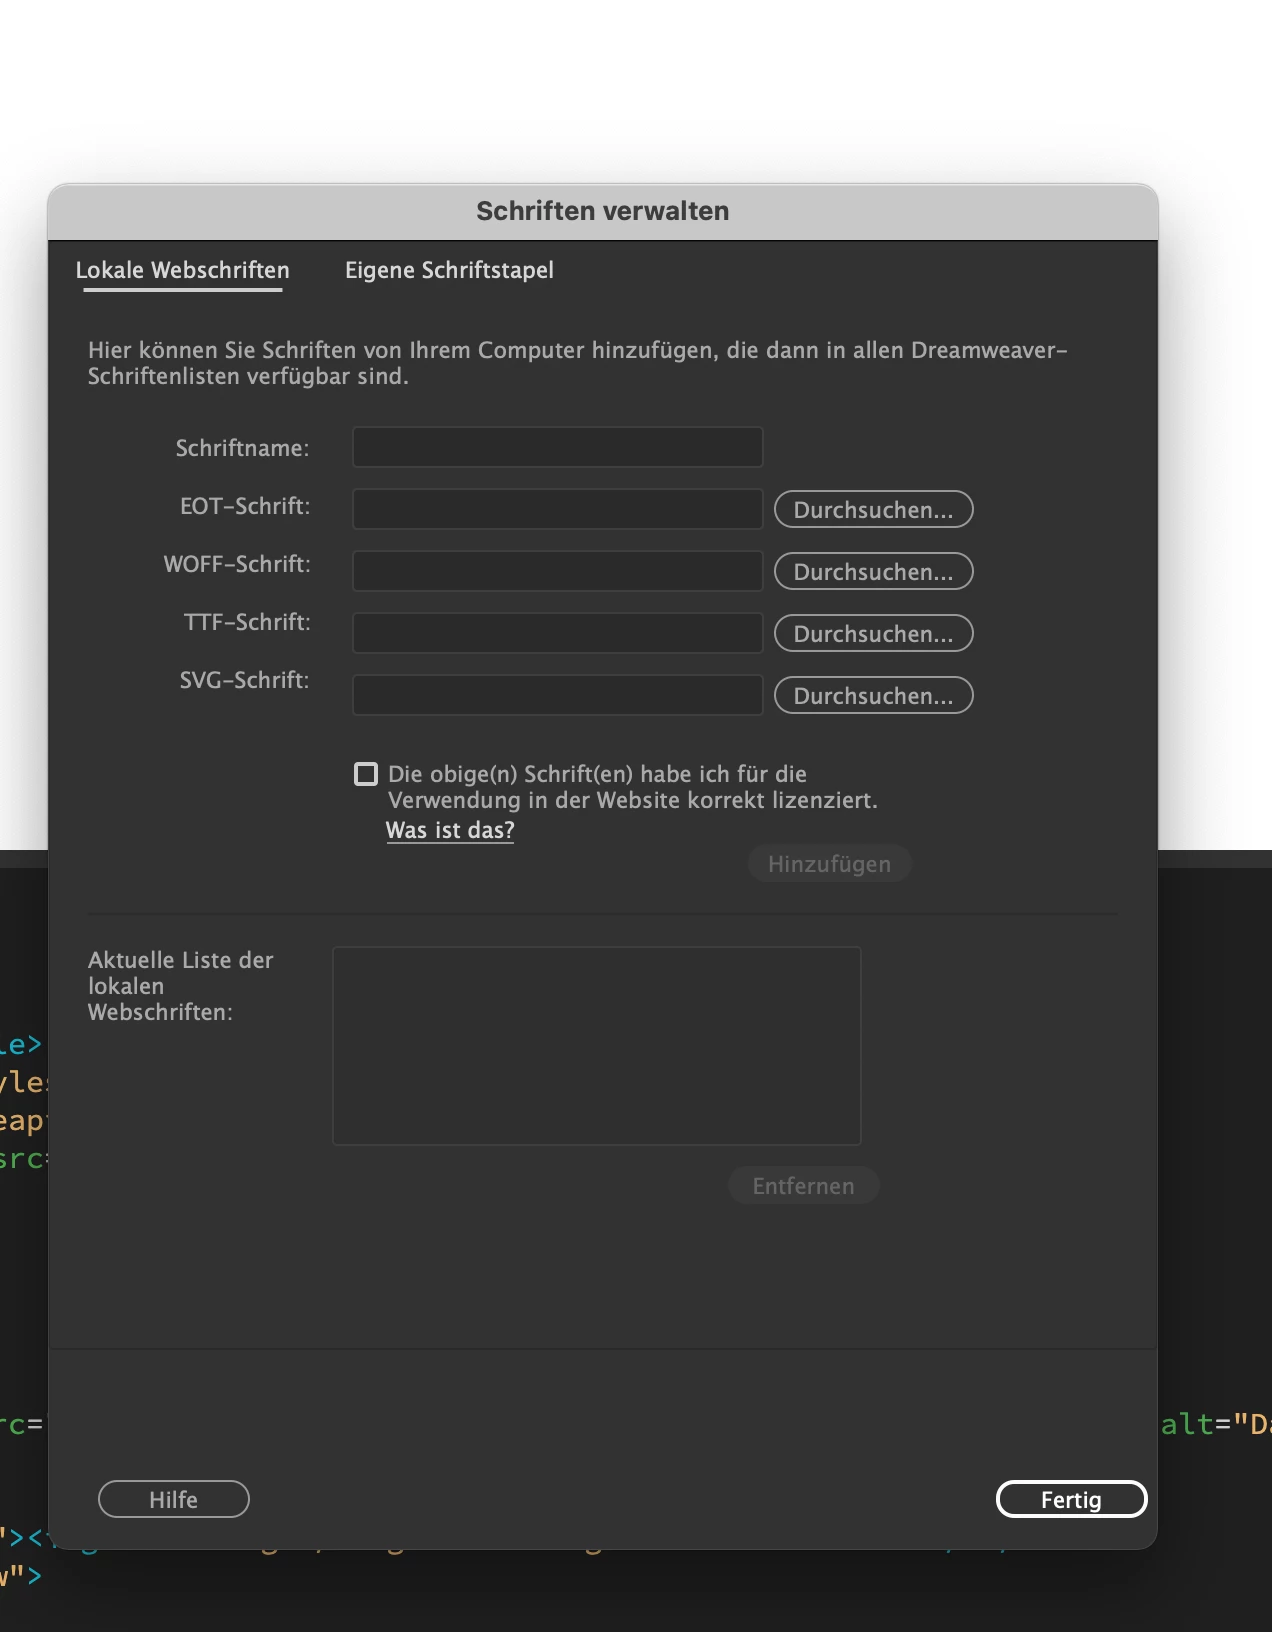Click the description text starting 'Hier können Sie Schriften'

pyautogui.click(x=578, y=363)
